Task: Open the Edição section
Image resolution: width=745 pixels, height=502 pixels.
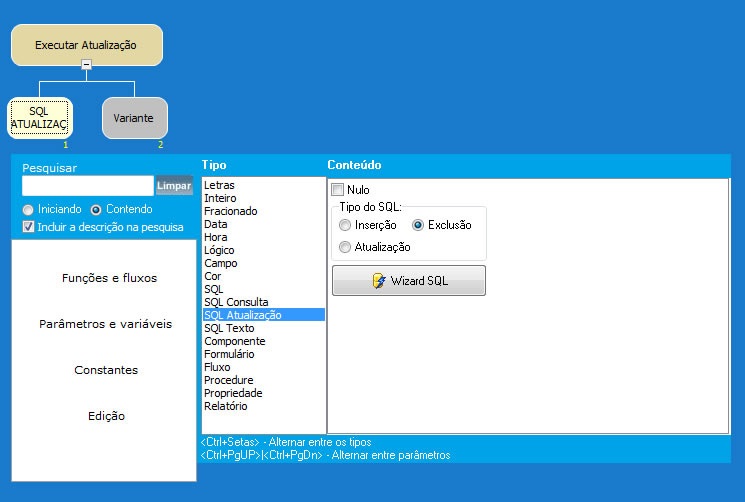Action: point(106,416)
